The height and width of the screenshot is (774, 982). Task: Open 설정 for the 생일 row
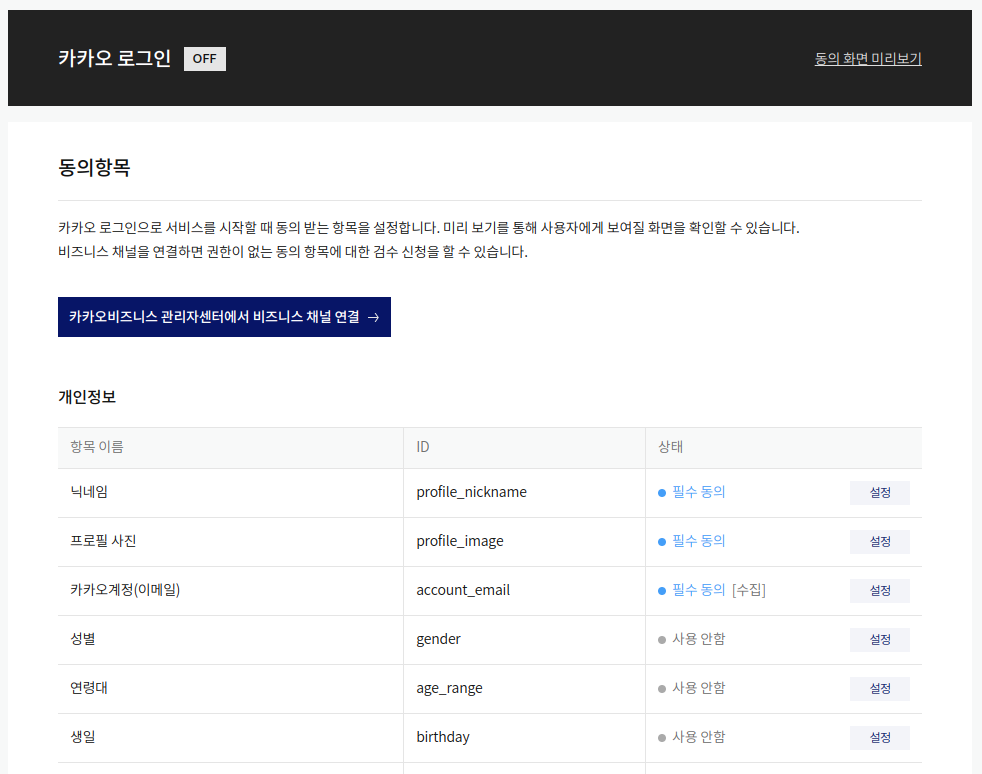click(879, 737)
